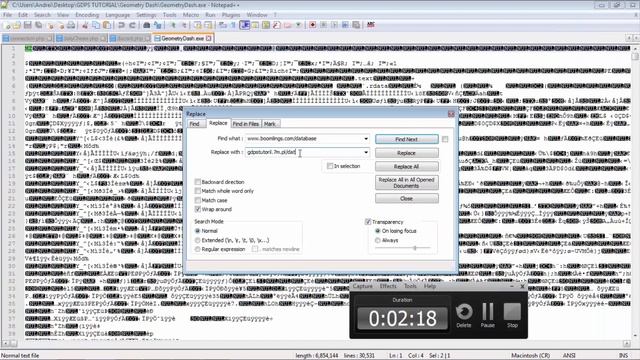Click the Undo toolbar icon
640x360 pixels.
coord(121,25)
